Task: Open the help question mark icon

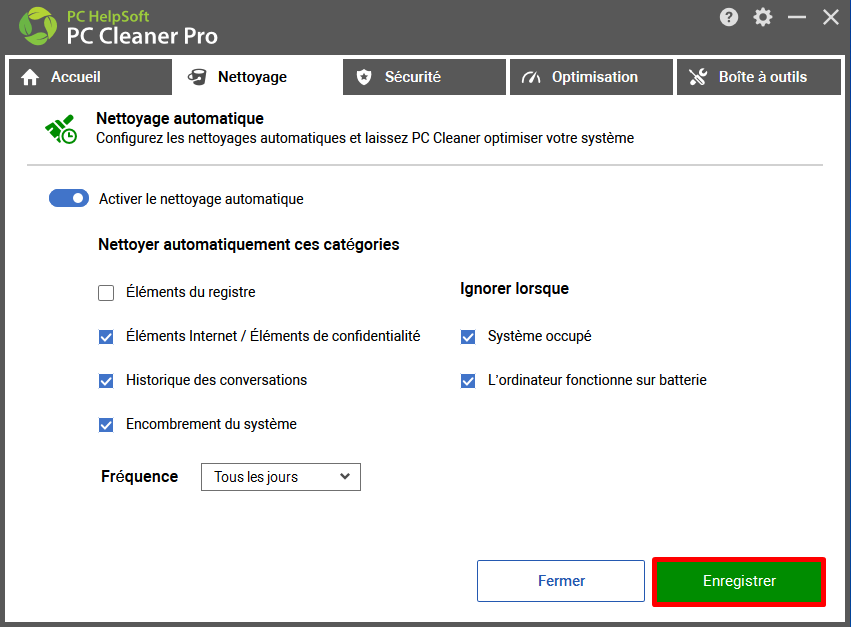Action: pos(728,17)
